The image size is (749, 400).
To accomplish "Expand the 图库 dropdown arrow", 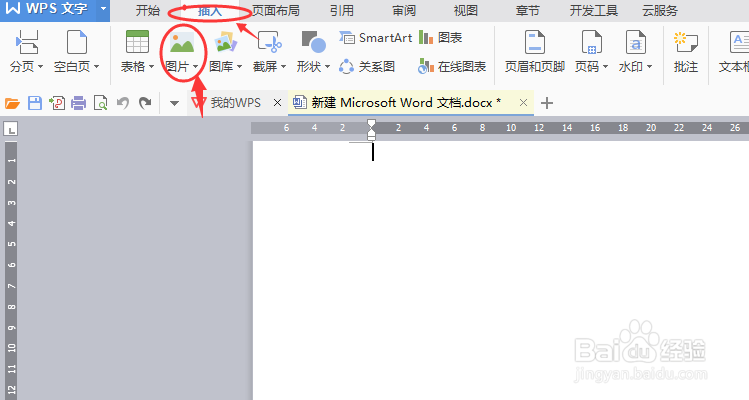I will [239, 67].
